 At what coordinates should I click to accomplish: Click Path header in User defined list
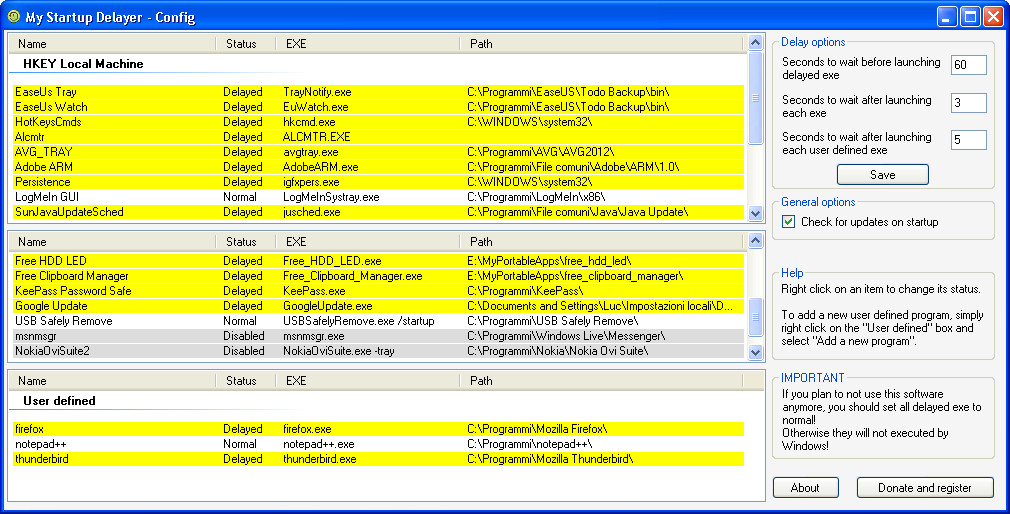tap(602, 381)
